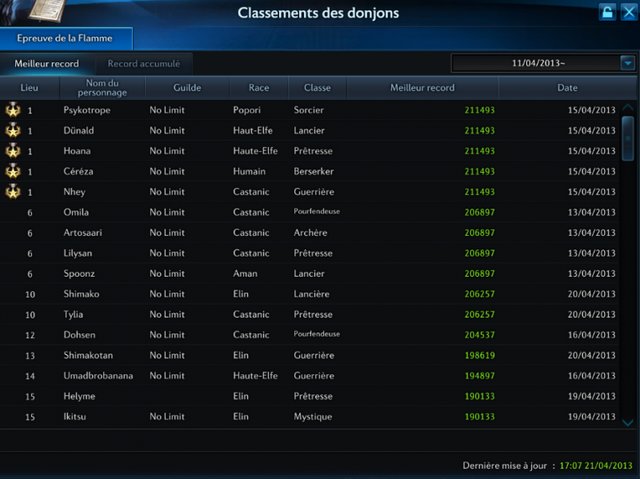Toggle the window lock icon
This screenshot has width=640, height=479.
606,12
